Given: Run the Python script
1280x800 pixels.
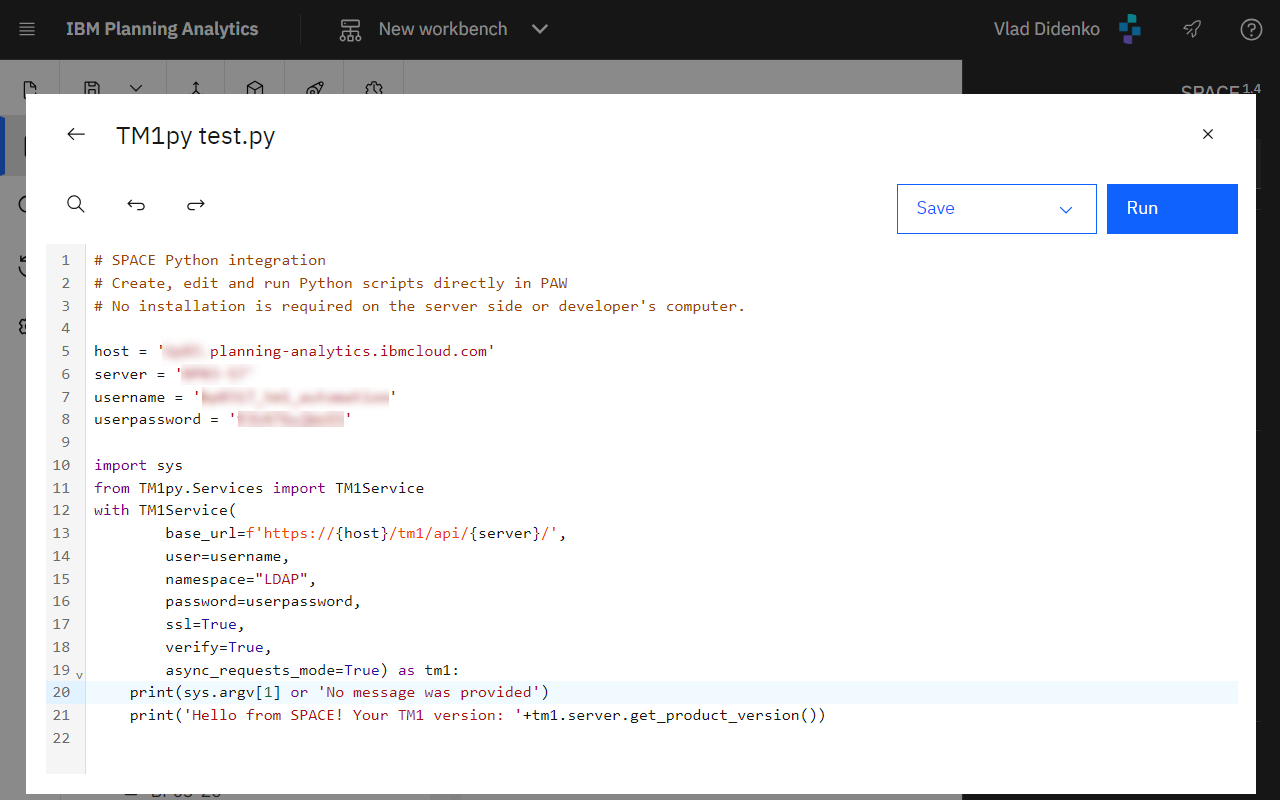Looking at the screenshot, I should click(x=1172, y=209).
